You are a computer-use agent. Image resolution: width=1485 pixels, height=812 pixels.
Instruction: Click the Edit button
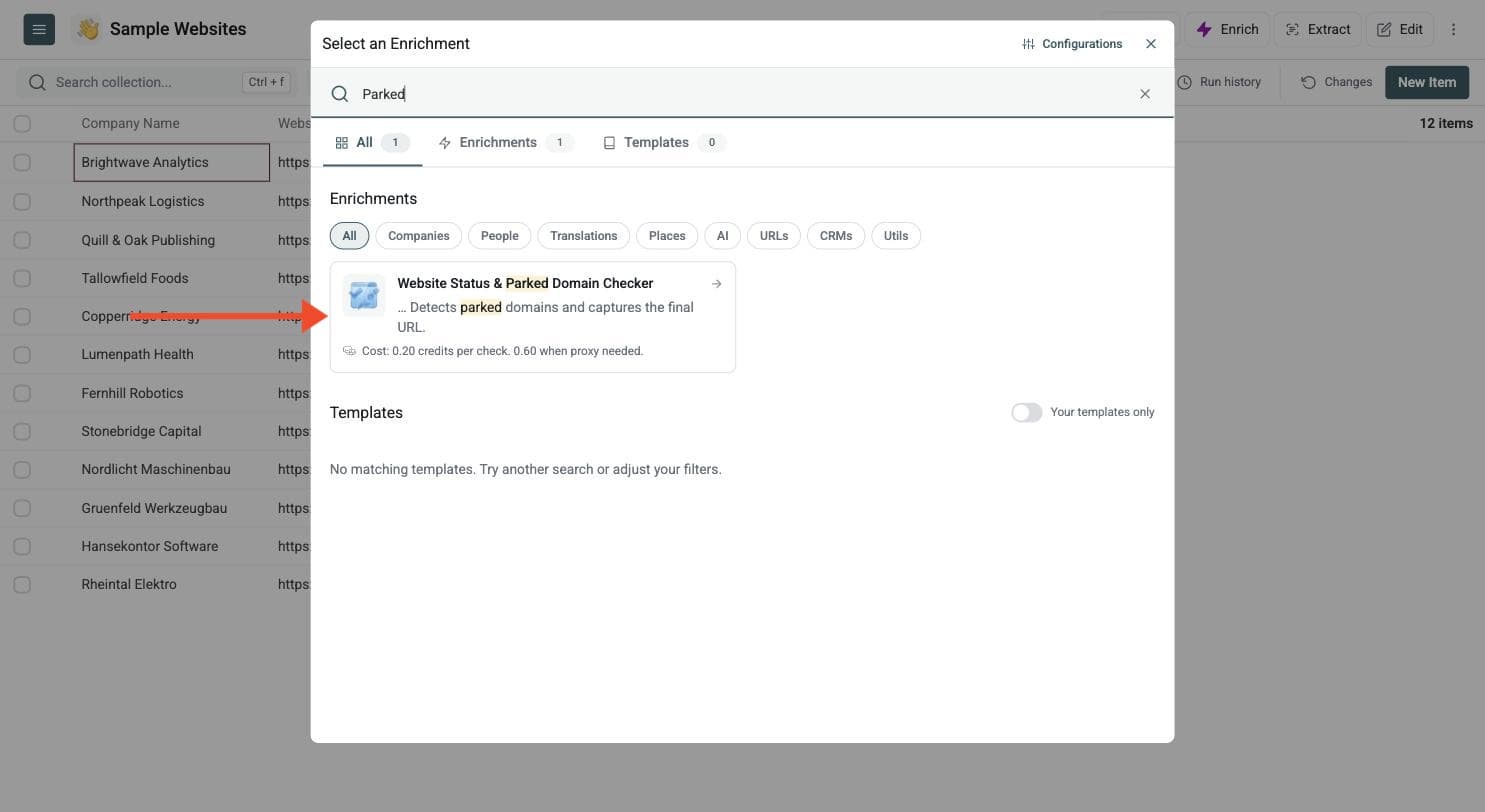tap(1400, 29)
